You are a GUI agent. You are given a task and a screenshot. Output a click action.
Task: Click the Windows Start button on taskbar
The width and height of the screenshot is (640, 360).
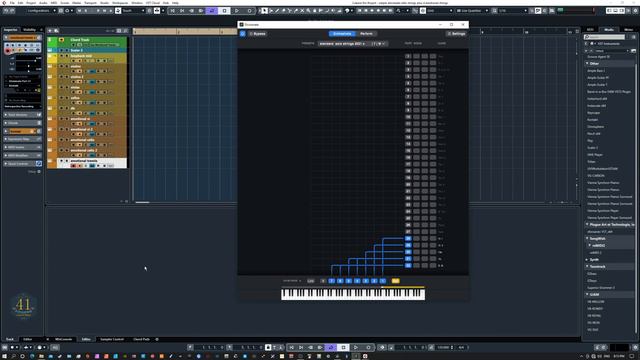pyautogui.click(x=4, y=356)
